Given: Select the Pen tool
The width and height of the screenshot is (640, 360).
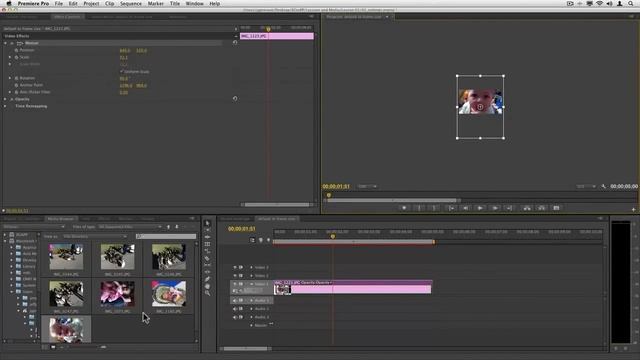Looking at the screenshot, I should coord(207,279).
